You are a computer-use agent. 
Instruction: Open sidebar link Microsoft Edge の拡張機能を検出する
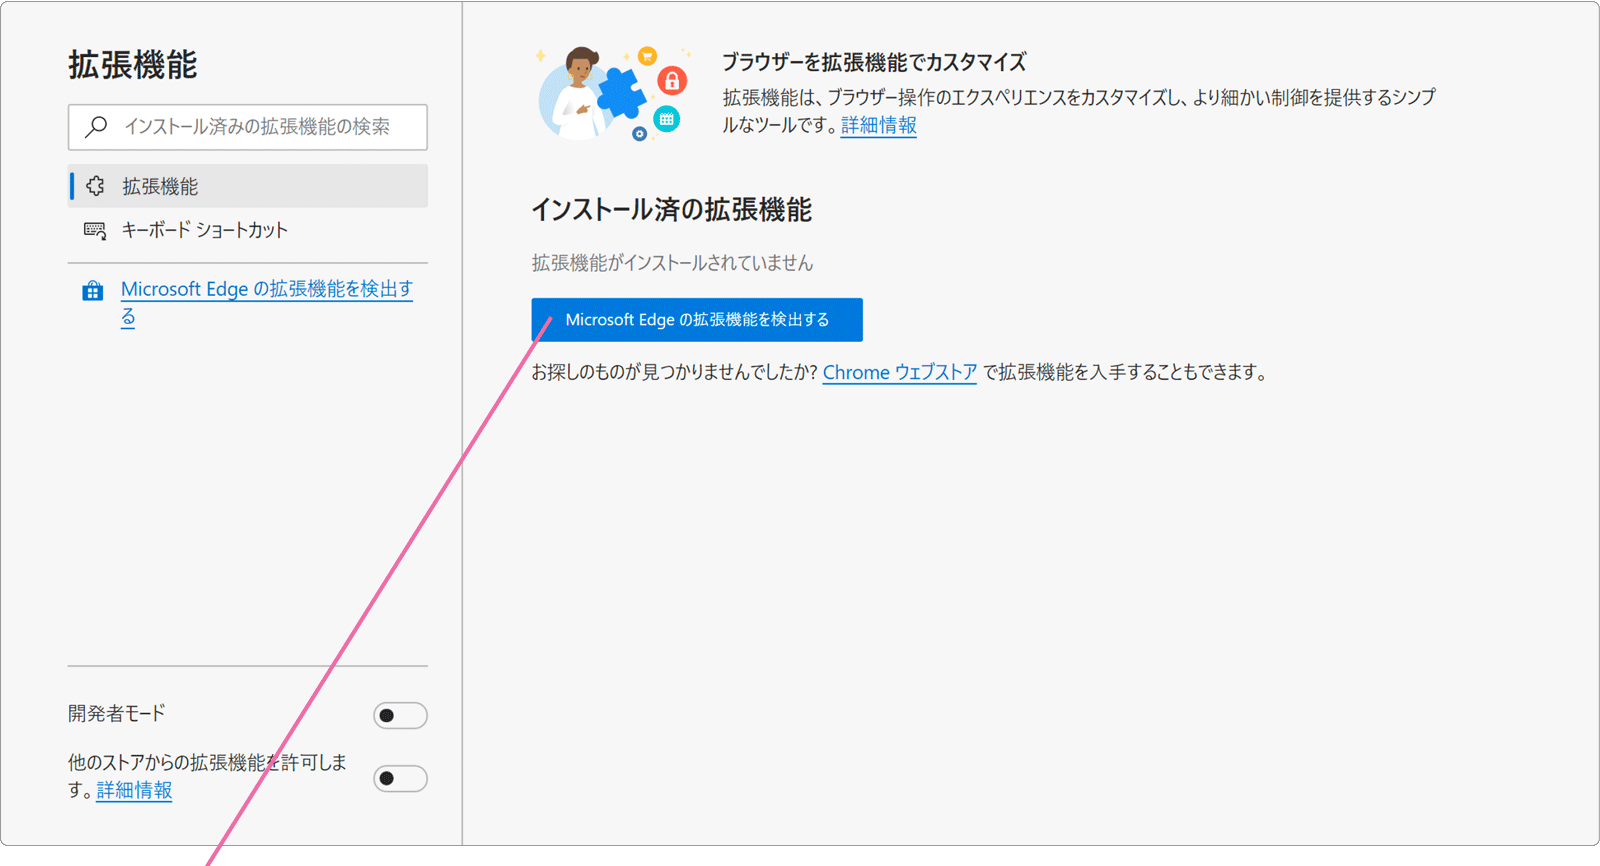click(267, 302)
